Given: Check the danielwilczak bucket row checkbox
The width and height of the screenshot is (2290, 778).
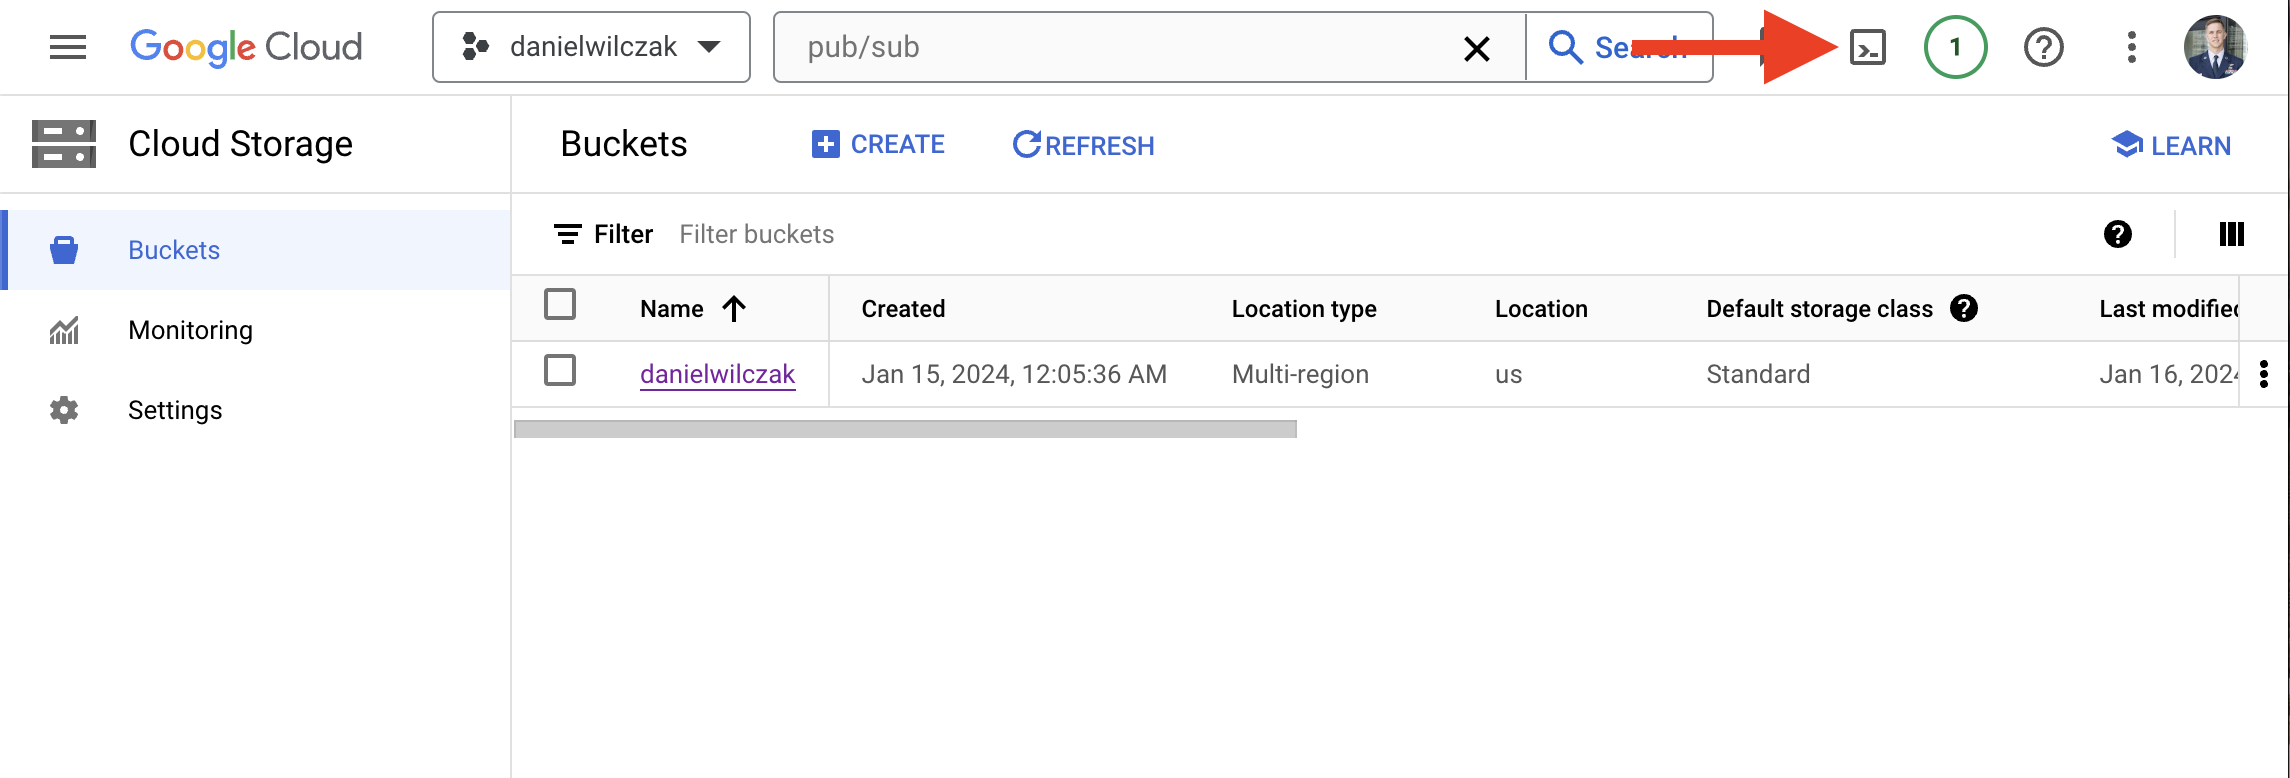Looking at the screenshot, I should click(560, 370).
